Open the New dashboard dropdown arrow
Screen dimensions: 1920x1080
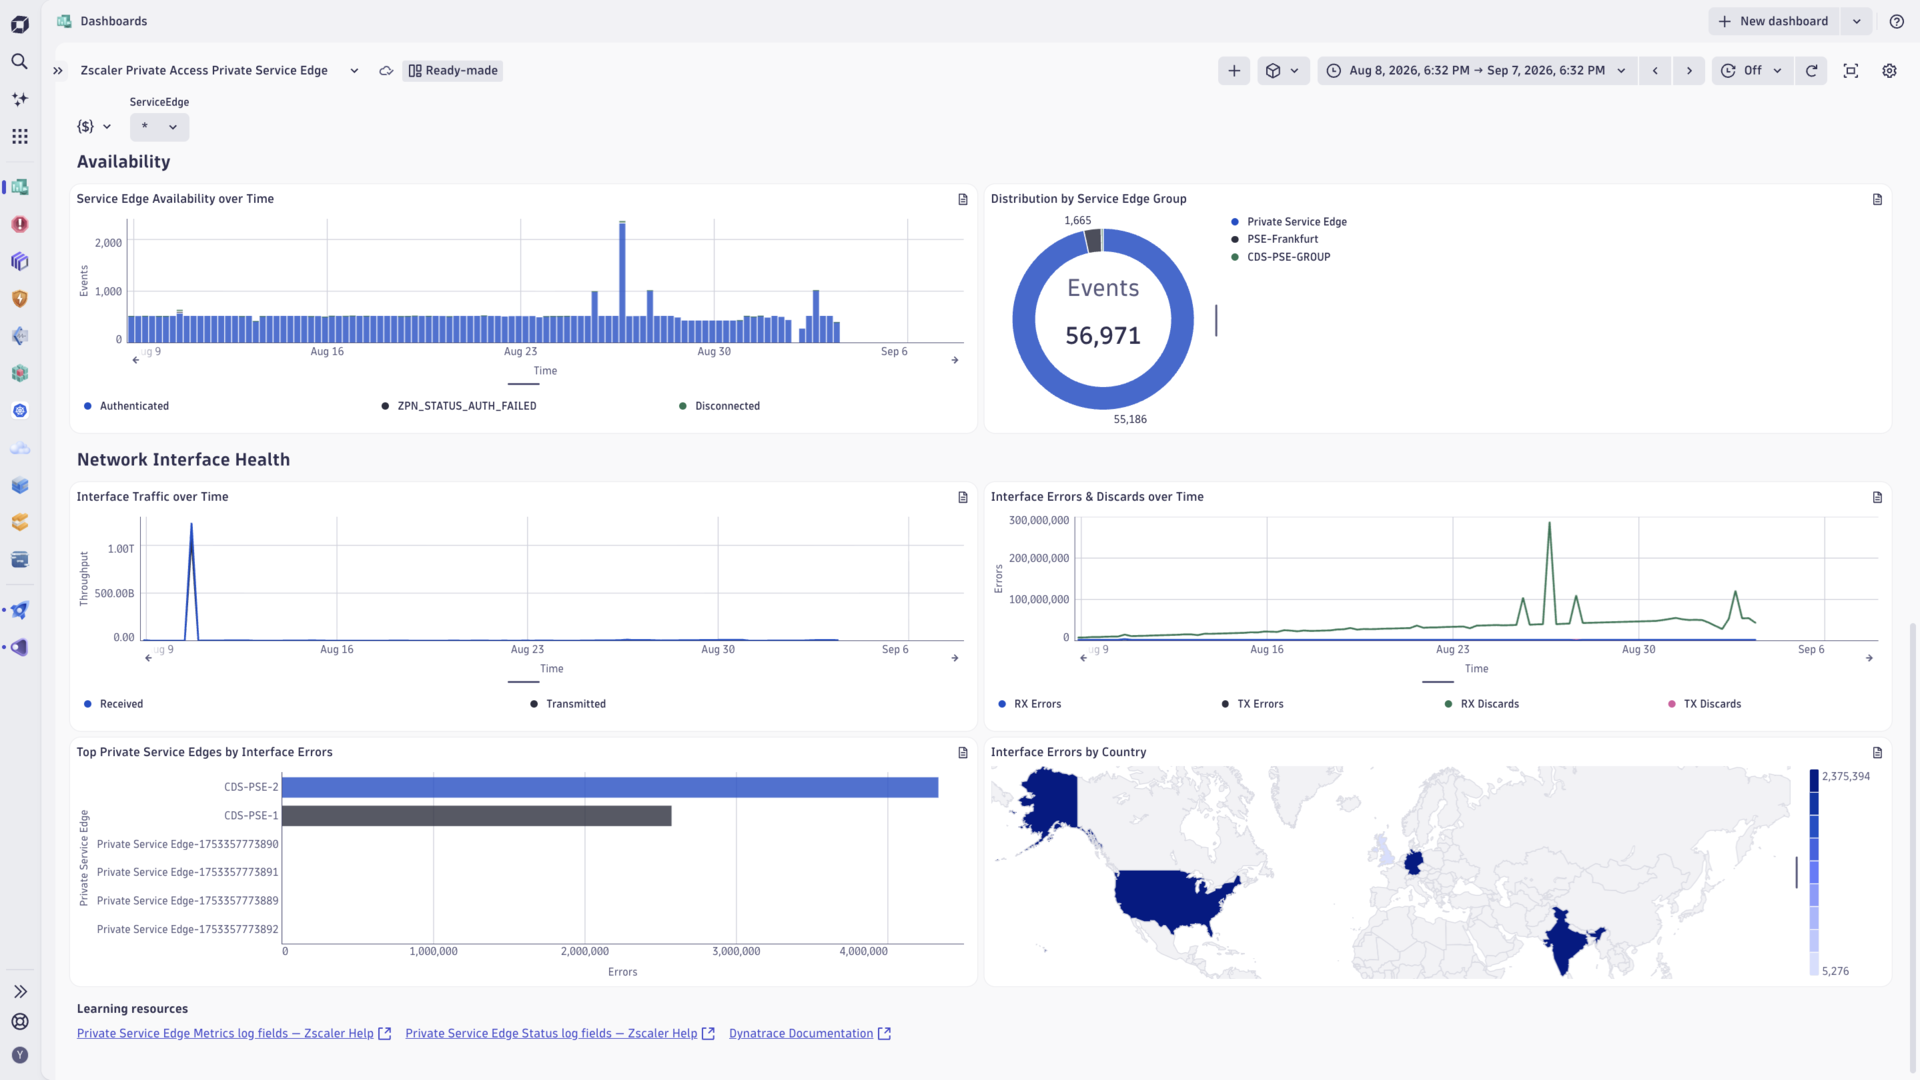[x=1856, y=21]
